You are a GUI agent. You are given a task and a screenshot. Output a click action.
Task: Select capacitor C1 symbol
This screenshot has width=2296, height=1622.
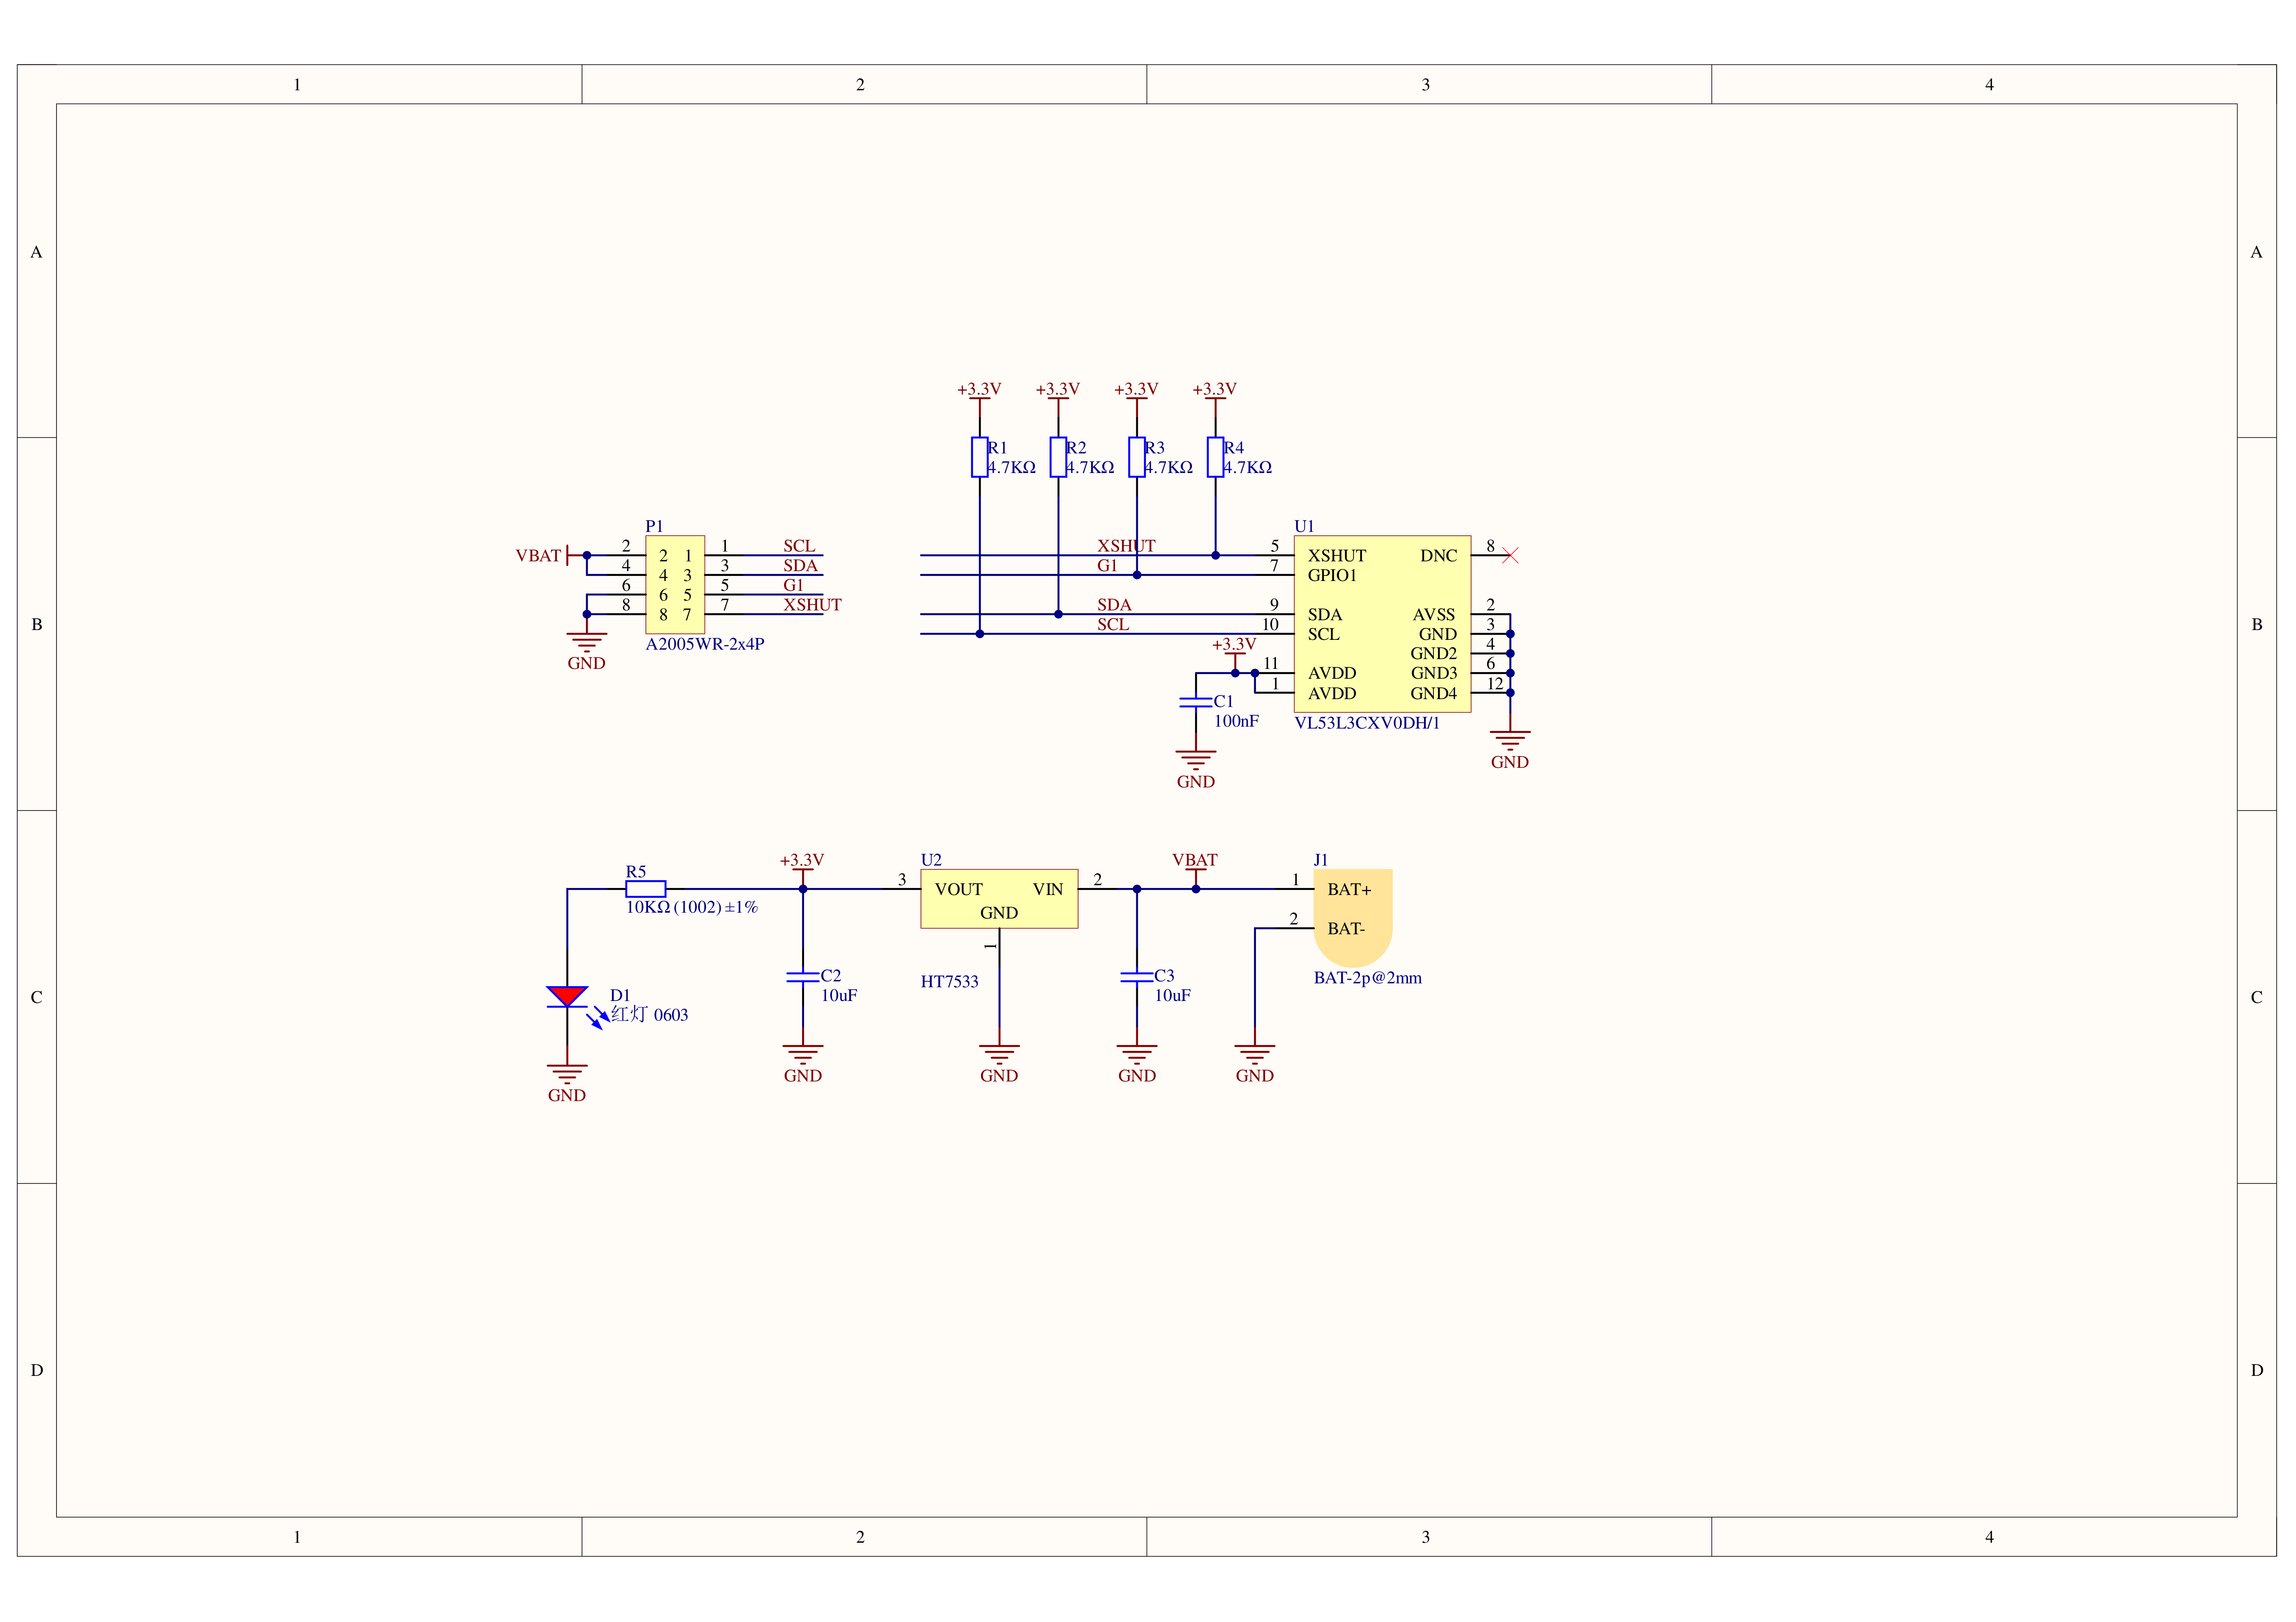pyautogui.click(x=1196, y=703)
